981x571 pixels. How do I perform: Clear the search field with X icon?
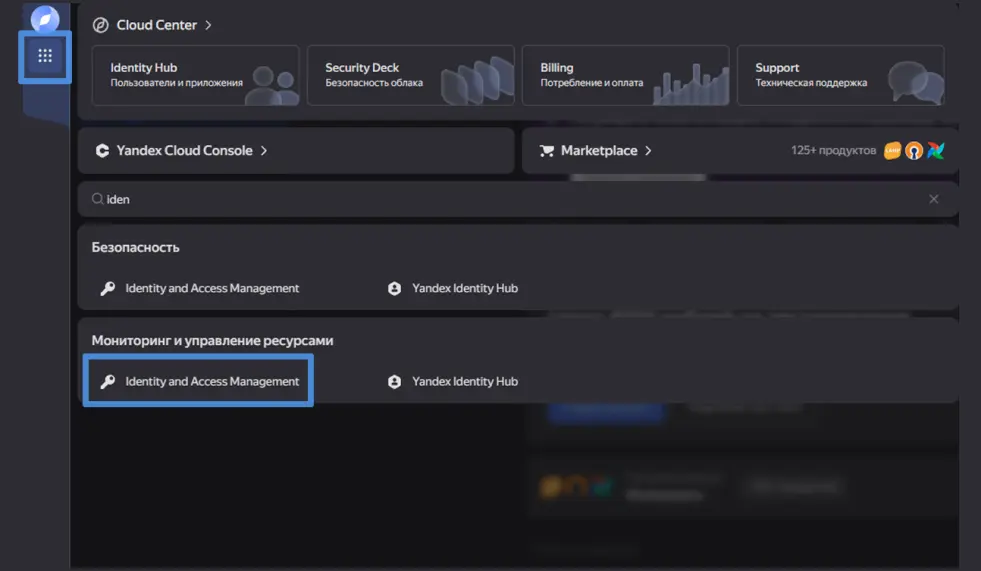coord(934,199)
